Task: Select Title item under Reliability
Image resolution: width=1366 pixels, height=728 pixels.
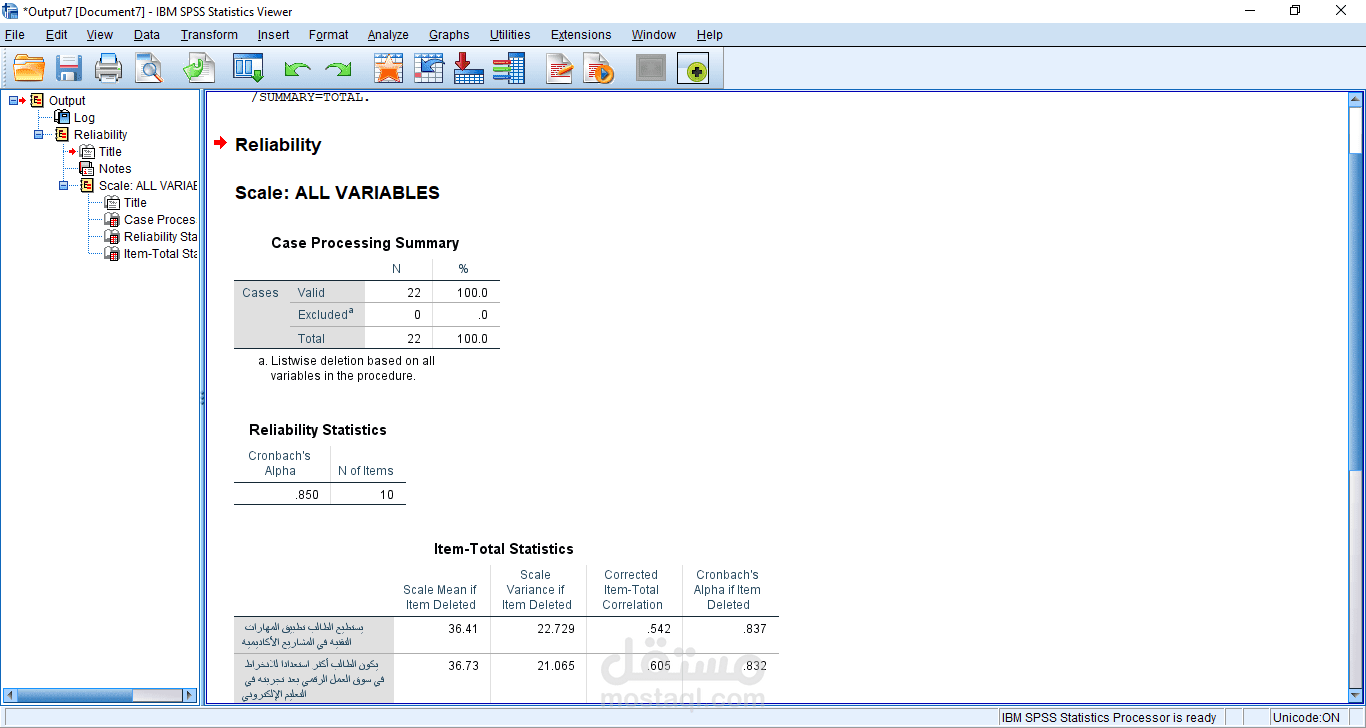Action: (x=110, y=151)
